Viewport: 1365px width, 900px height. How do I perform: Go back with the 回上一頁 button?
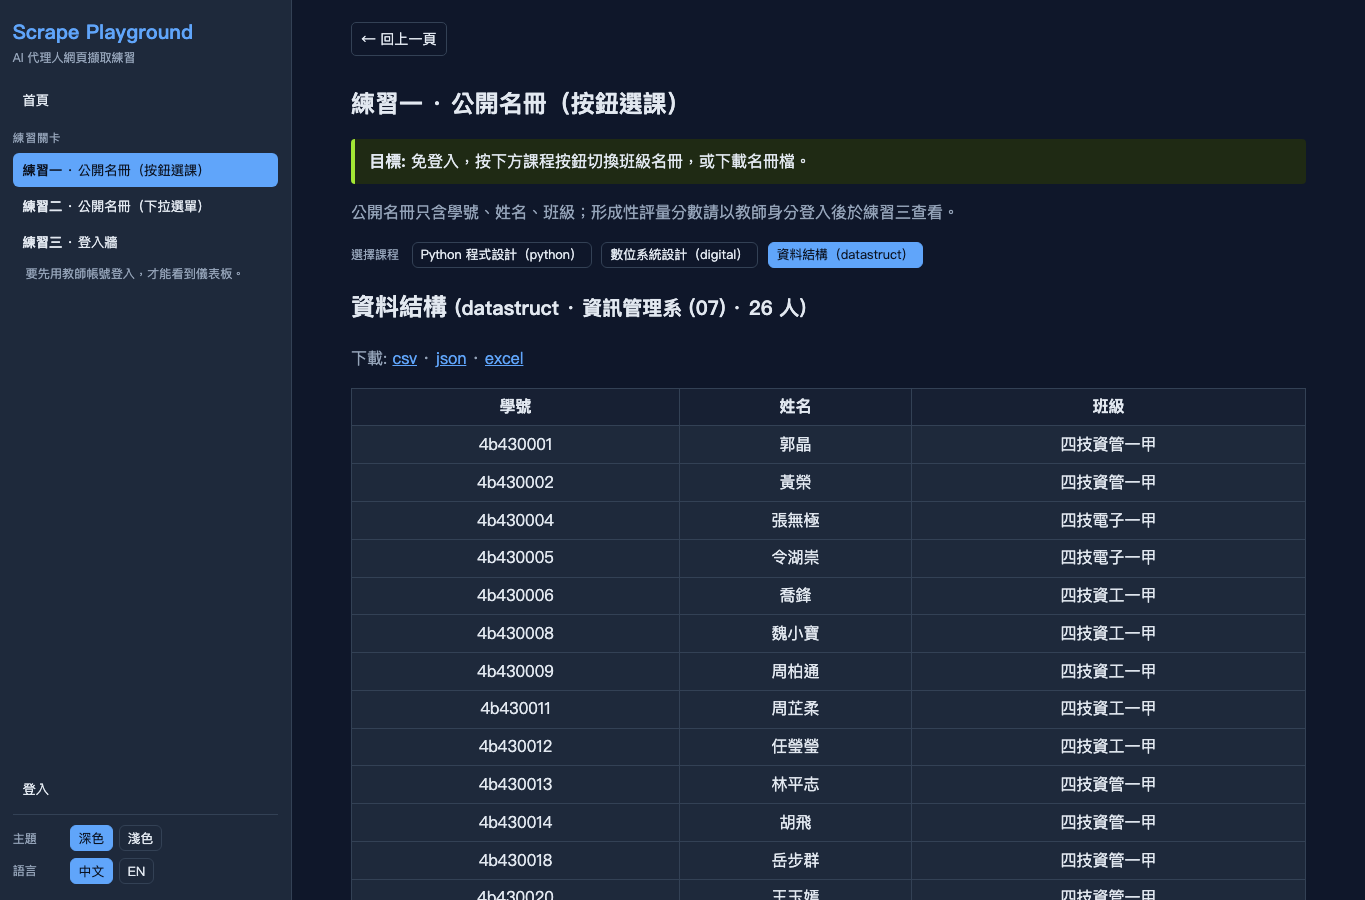point(399,39)
